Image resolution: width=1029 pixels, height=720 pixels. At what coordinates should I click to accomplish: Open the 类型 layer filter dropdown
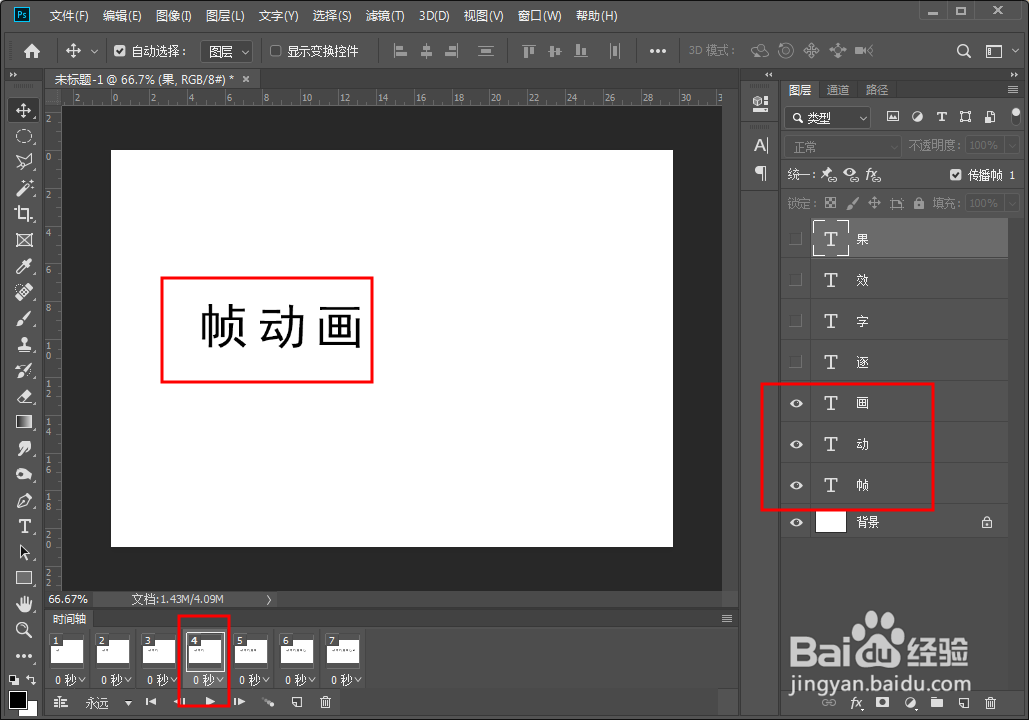tap(828, 117)
